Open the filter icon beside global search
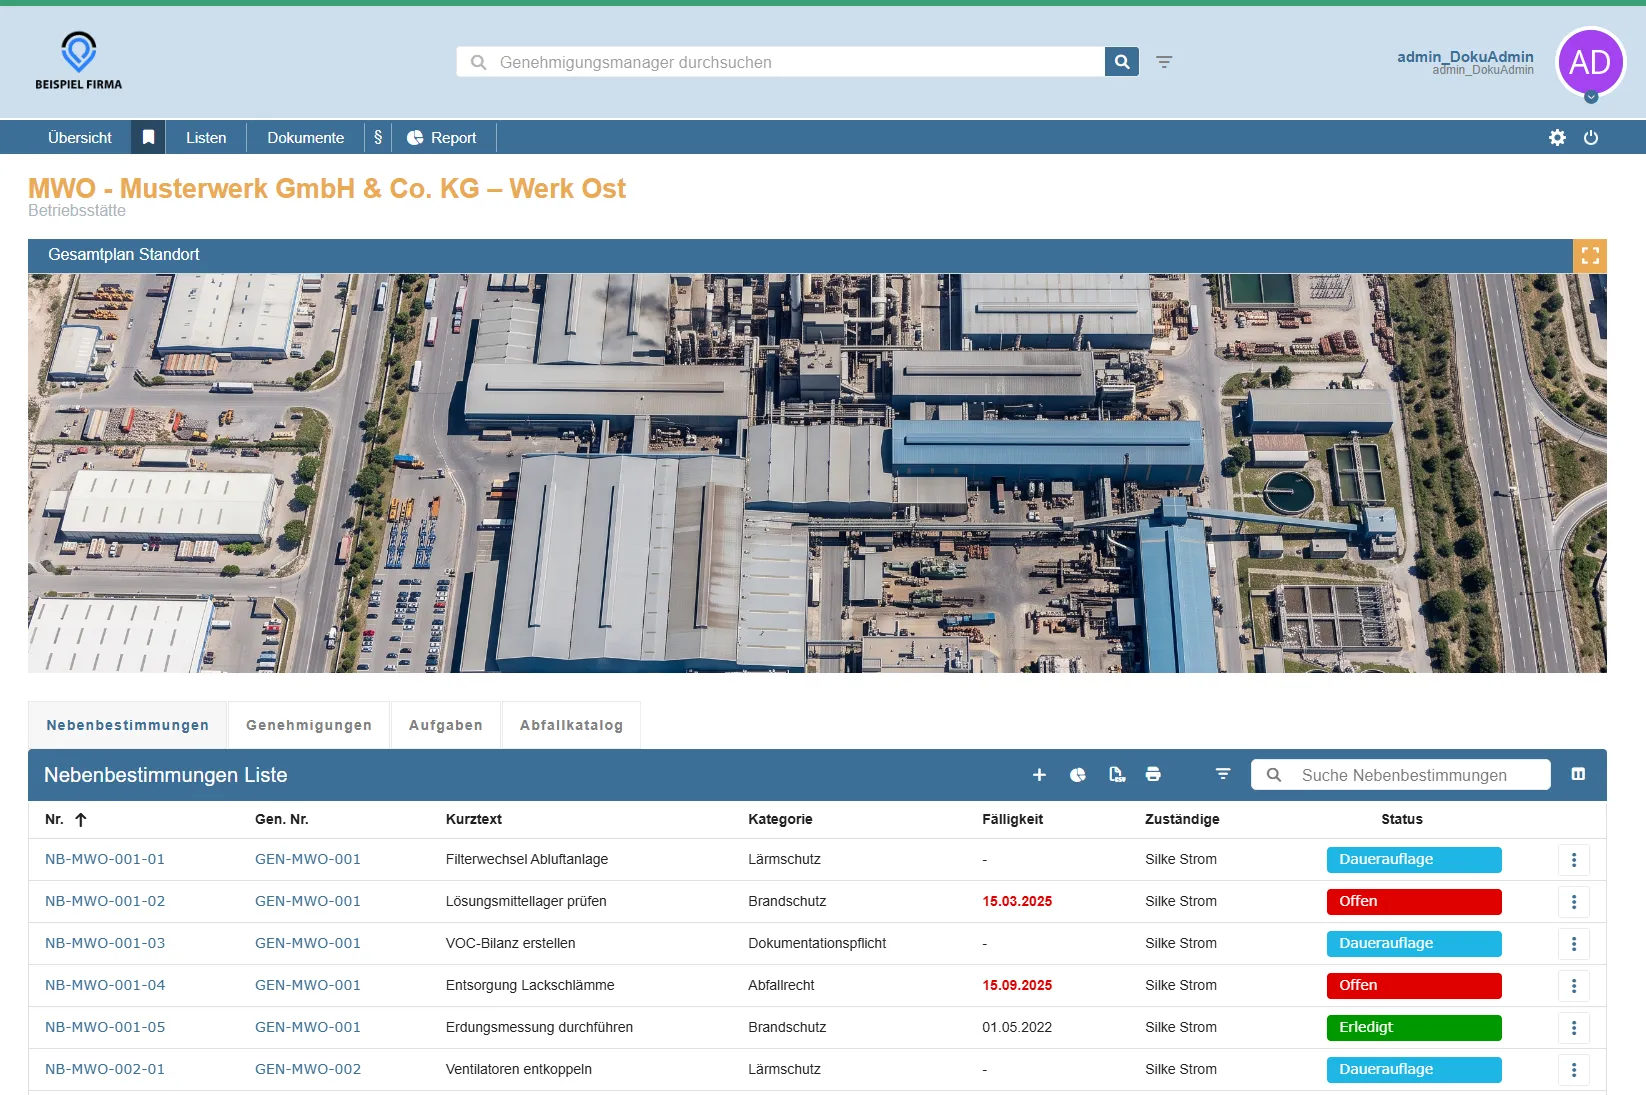The height and width of the screenshot is (1095, 1646). coord(1164,62)
